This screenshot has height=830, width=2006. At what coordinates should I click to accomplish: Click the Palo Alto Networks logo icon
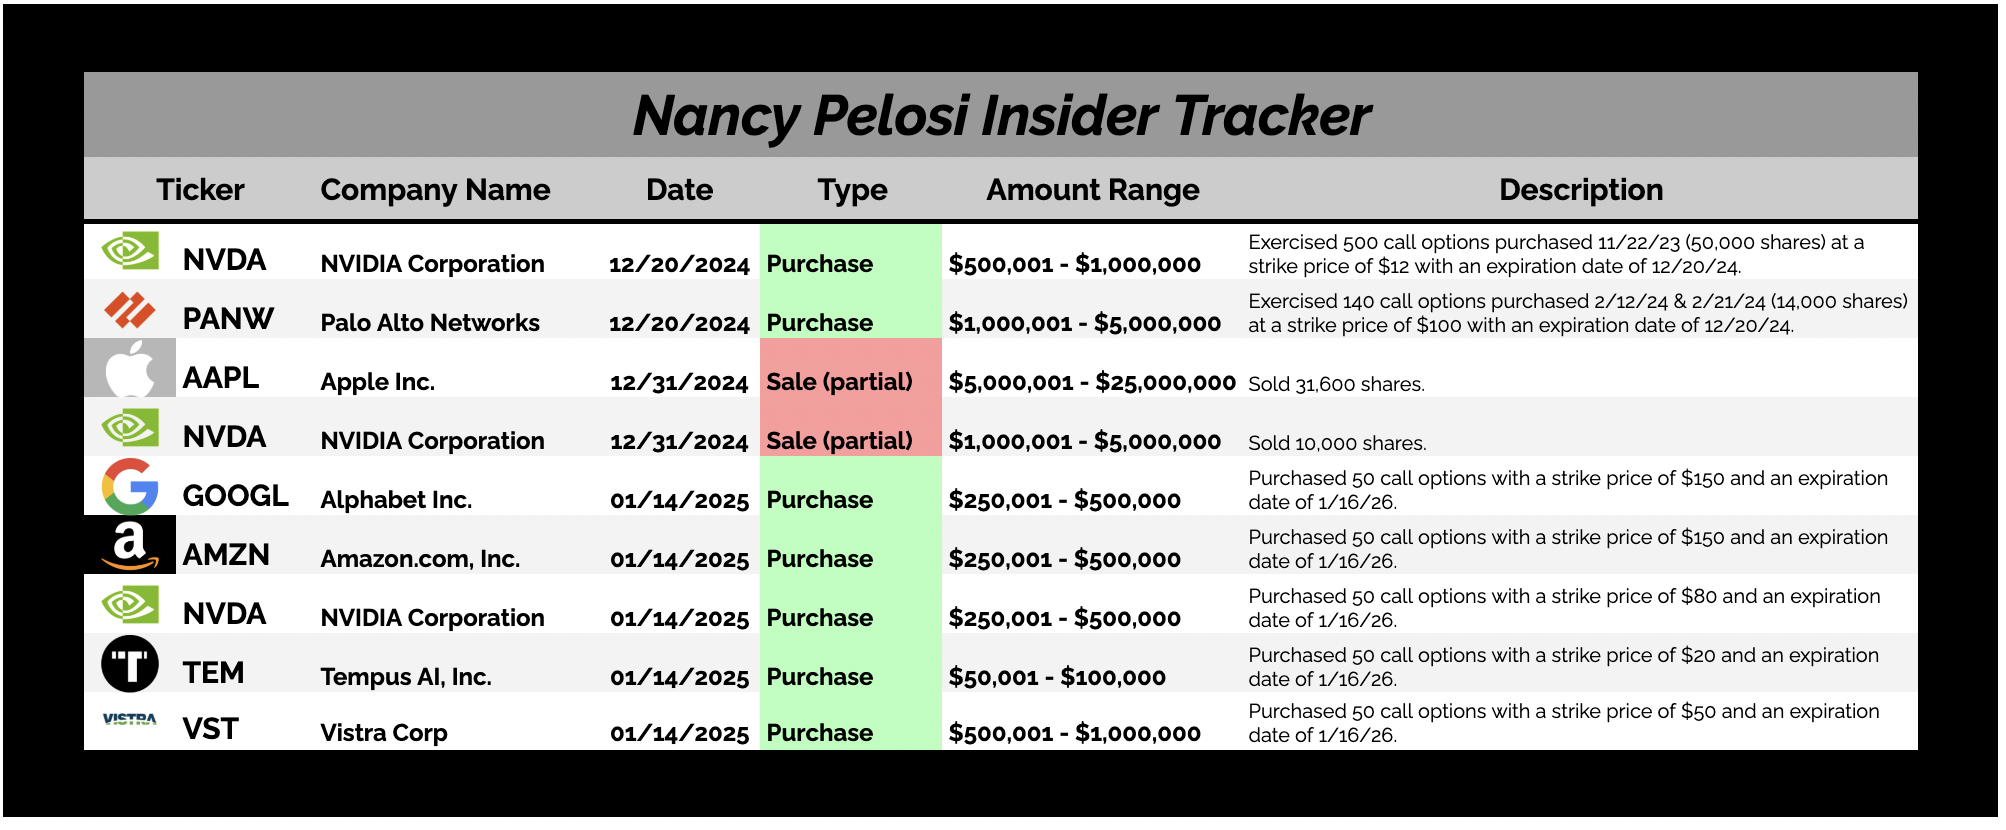click(130, 311)
